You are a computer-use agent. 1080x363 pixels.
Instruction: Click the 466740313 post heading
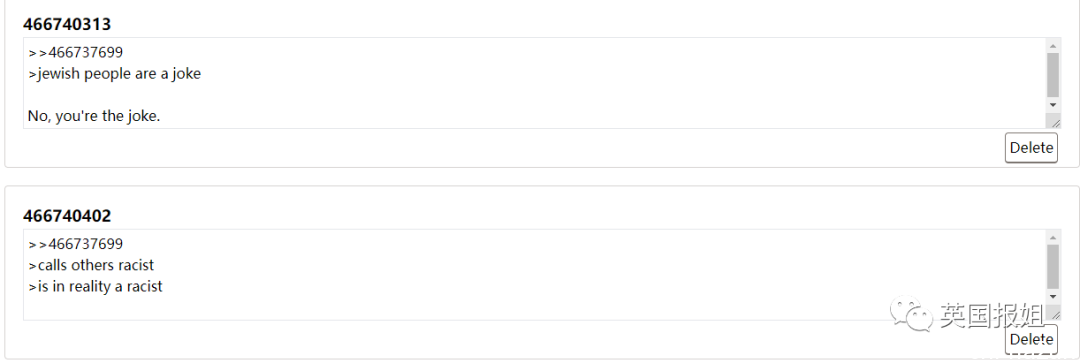pyautogui.click(x=67, y=25)
